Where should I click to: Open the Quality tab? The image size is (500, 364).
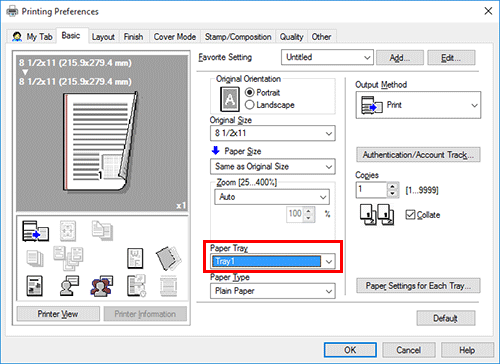[x=291, y=37]
